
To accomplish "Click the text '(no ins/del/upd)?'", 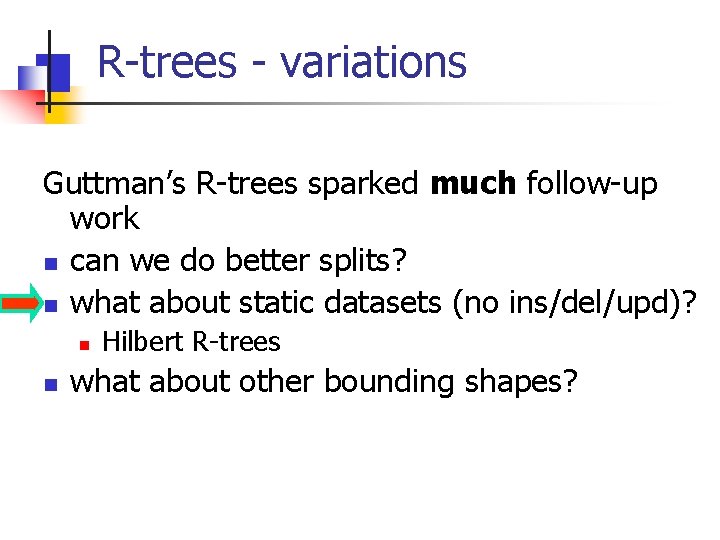I will click(x=573, y=302).
